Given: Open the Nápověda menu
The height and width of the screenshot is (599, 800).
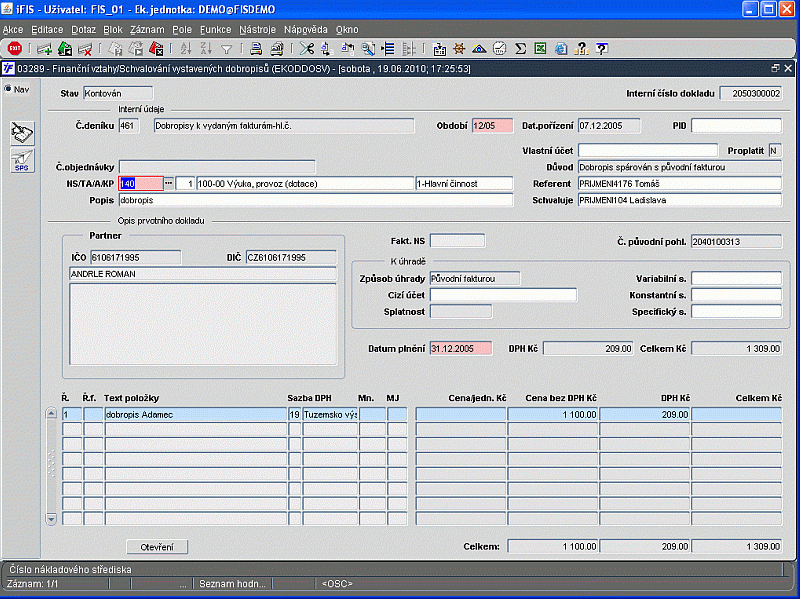Looking at the screenshot, I should (306, 30).
